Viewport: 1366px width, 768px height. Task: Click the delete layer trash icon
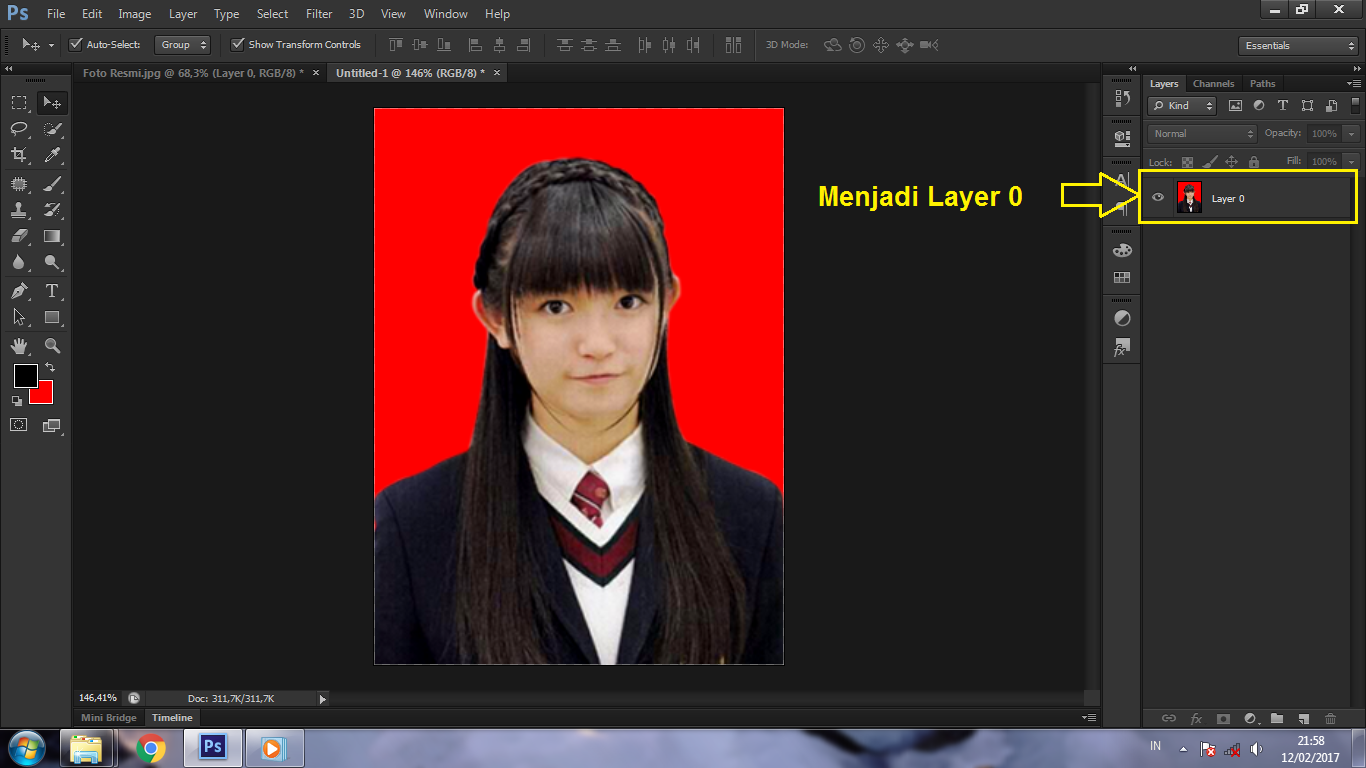(x=1330, y=718)
